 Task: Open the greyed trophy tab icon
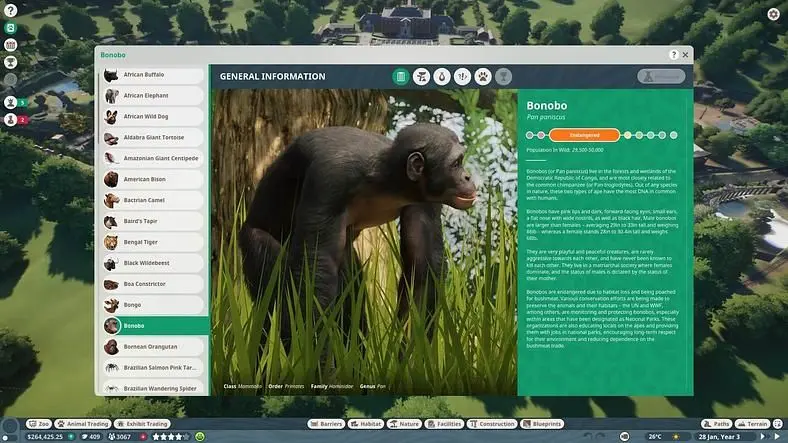[x=504, y=76]
